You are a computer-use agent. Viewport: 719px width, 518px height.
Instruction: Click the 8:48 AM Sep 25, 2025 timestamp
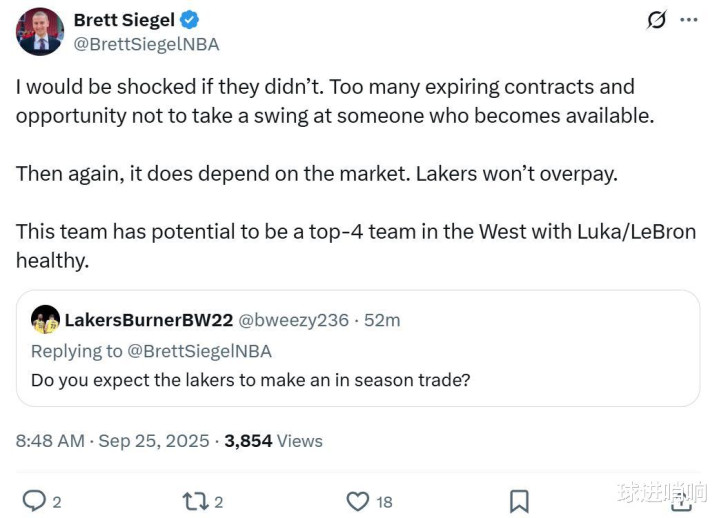coord(113,440)
